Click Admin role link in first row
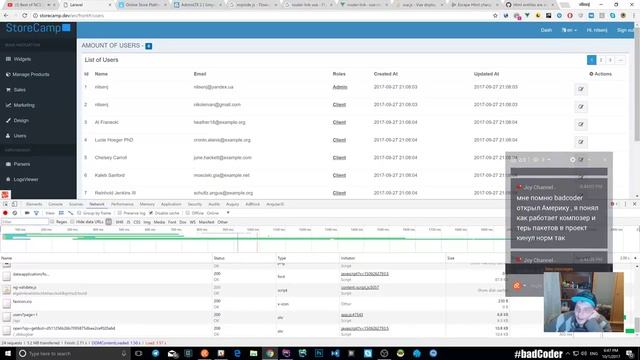The width and height of the screenshot is (640, 360). tap(340, 87)
